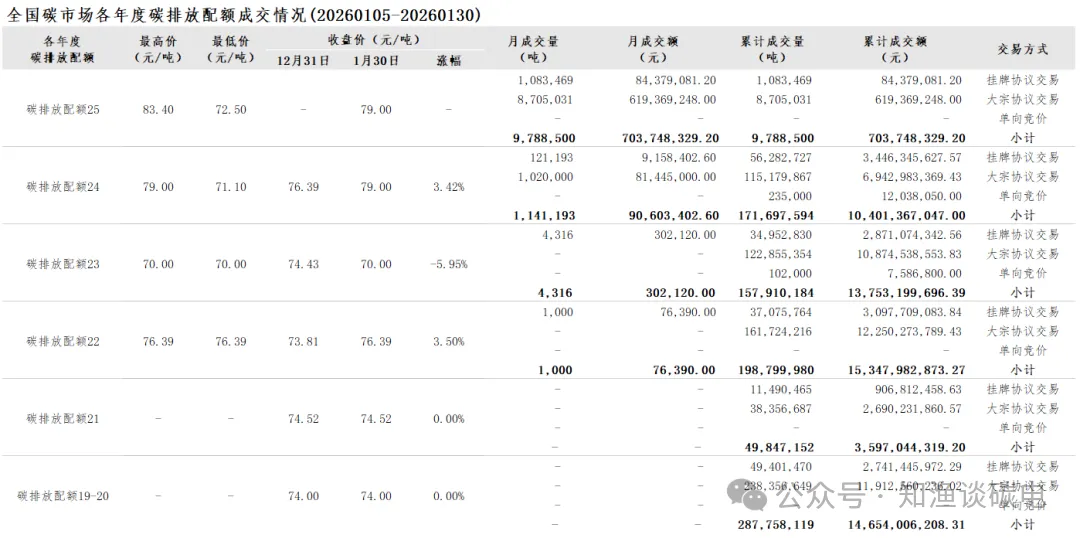Click the 3.42% change value
Viewport: 1080px width, 538px height.
(x=449, y=187)
